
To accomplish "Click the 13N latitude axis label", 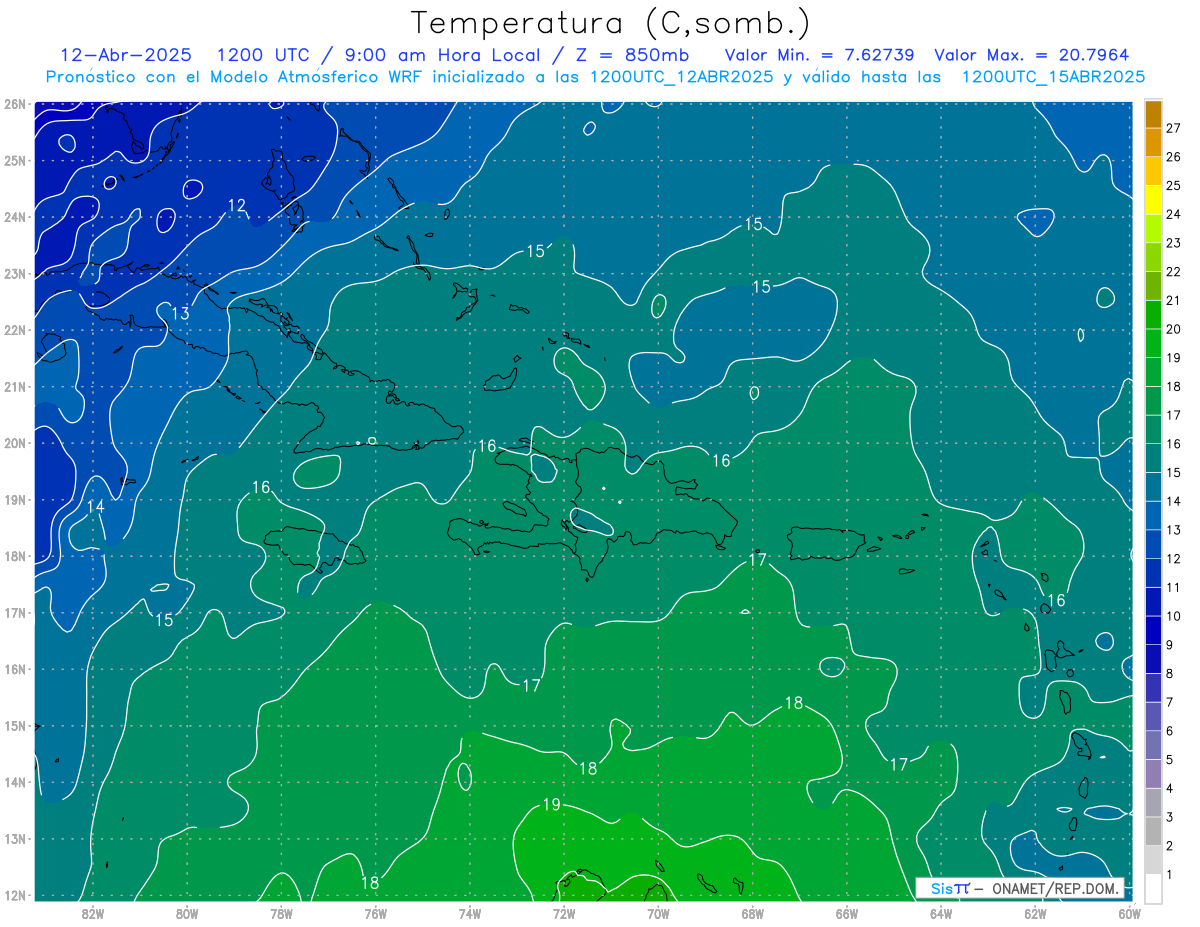I will pos(14,838).
